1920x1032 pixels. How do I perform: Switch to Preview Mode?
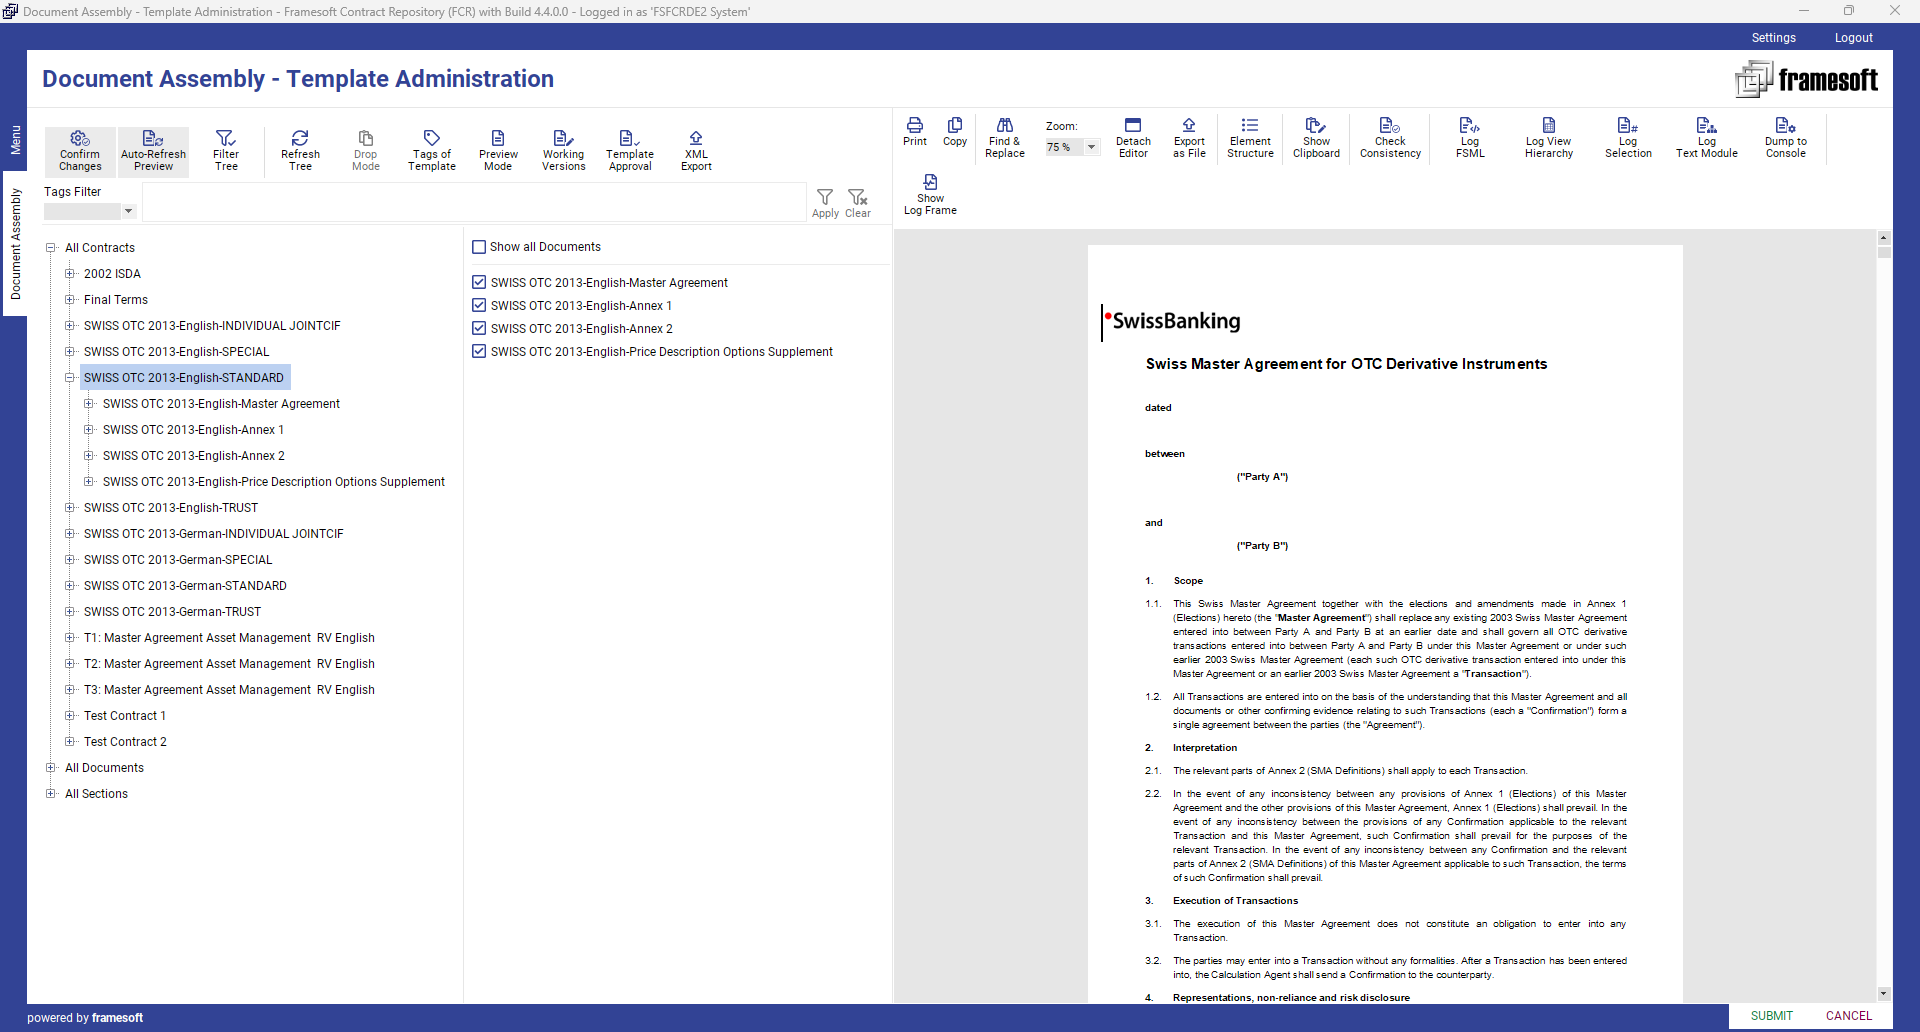tap(498, 151)
